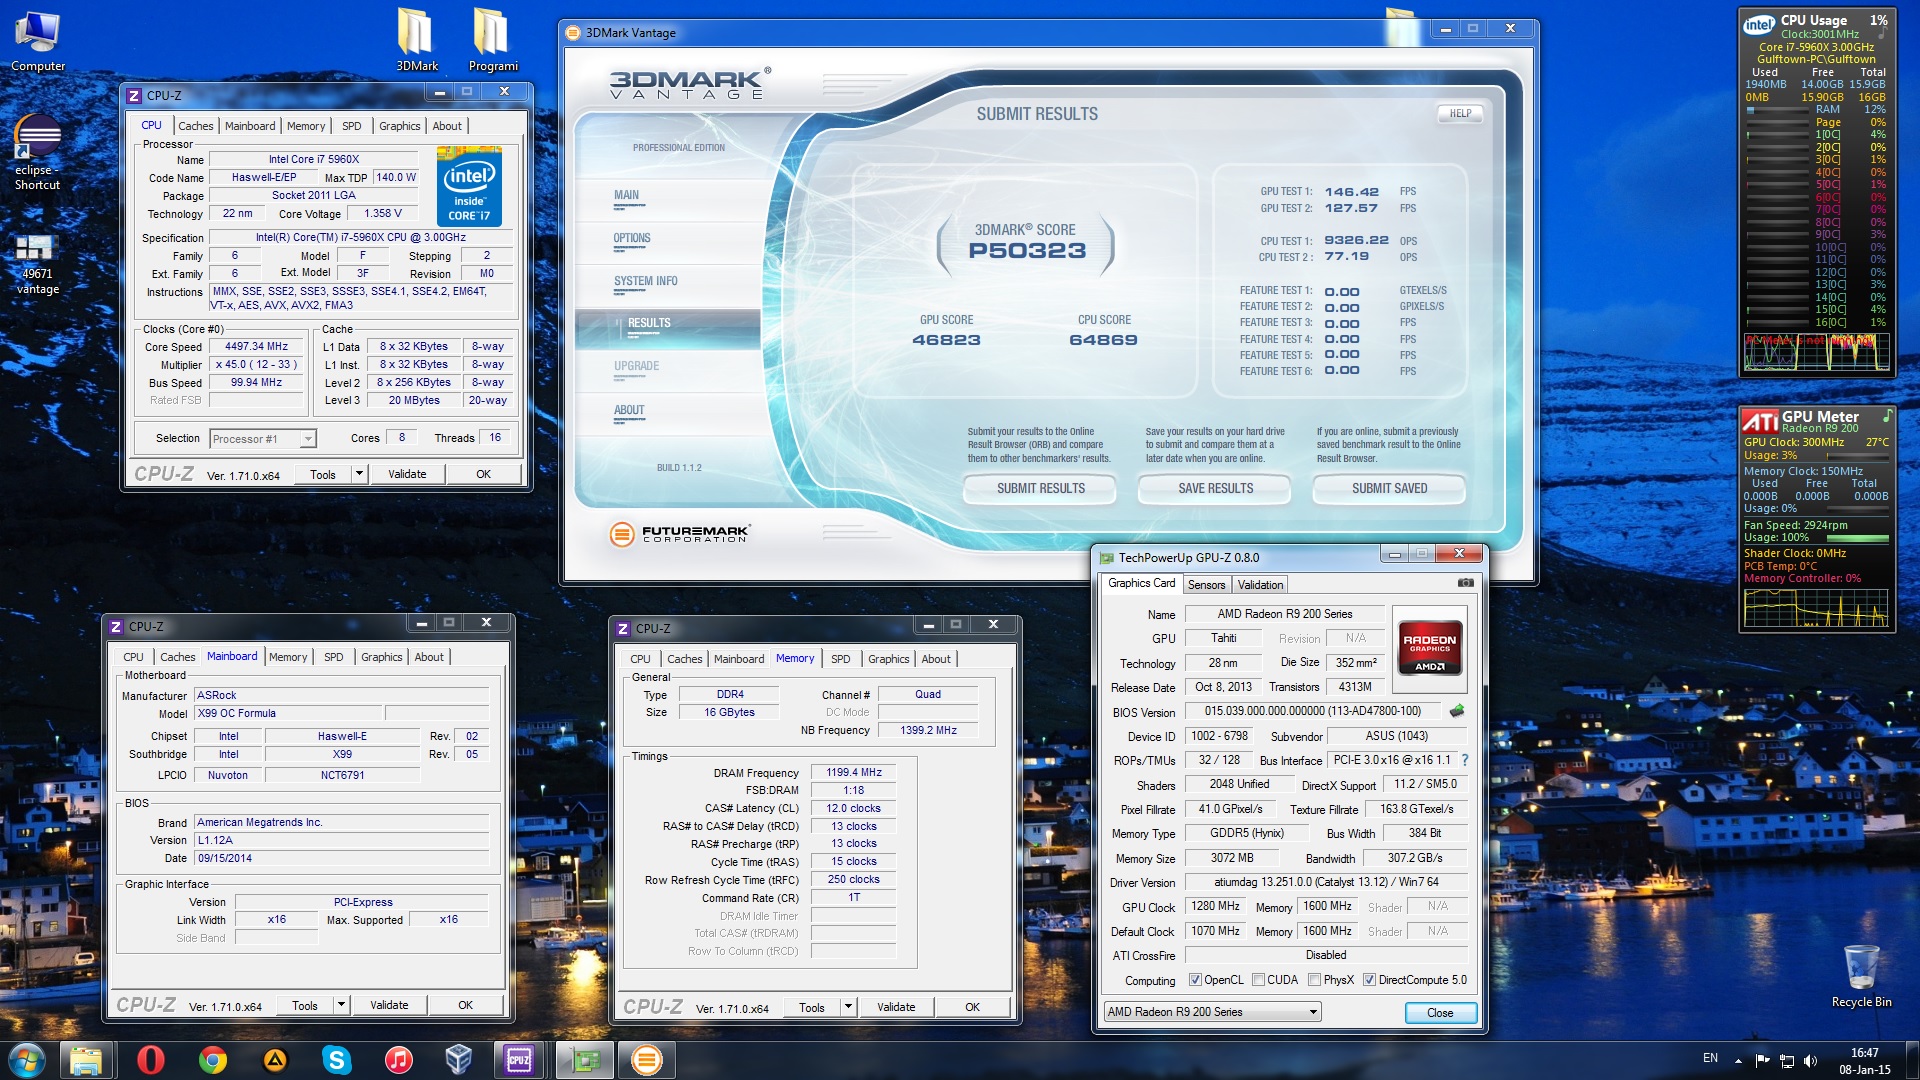Expand Tools dropdown arrow in Memory CPU-Z window
1920x1080 pixels.
click(848, 1007)
